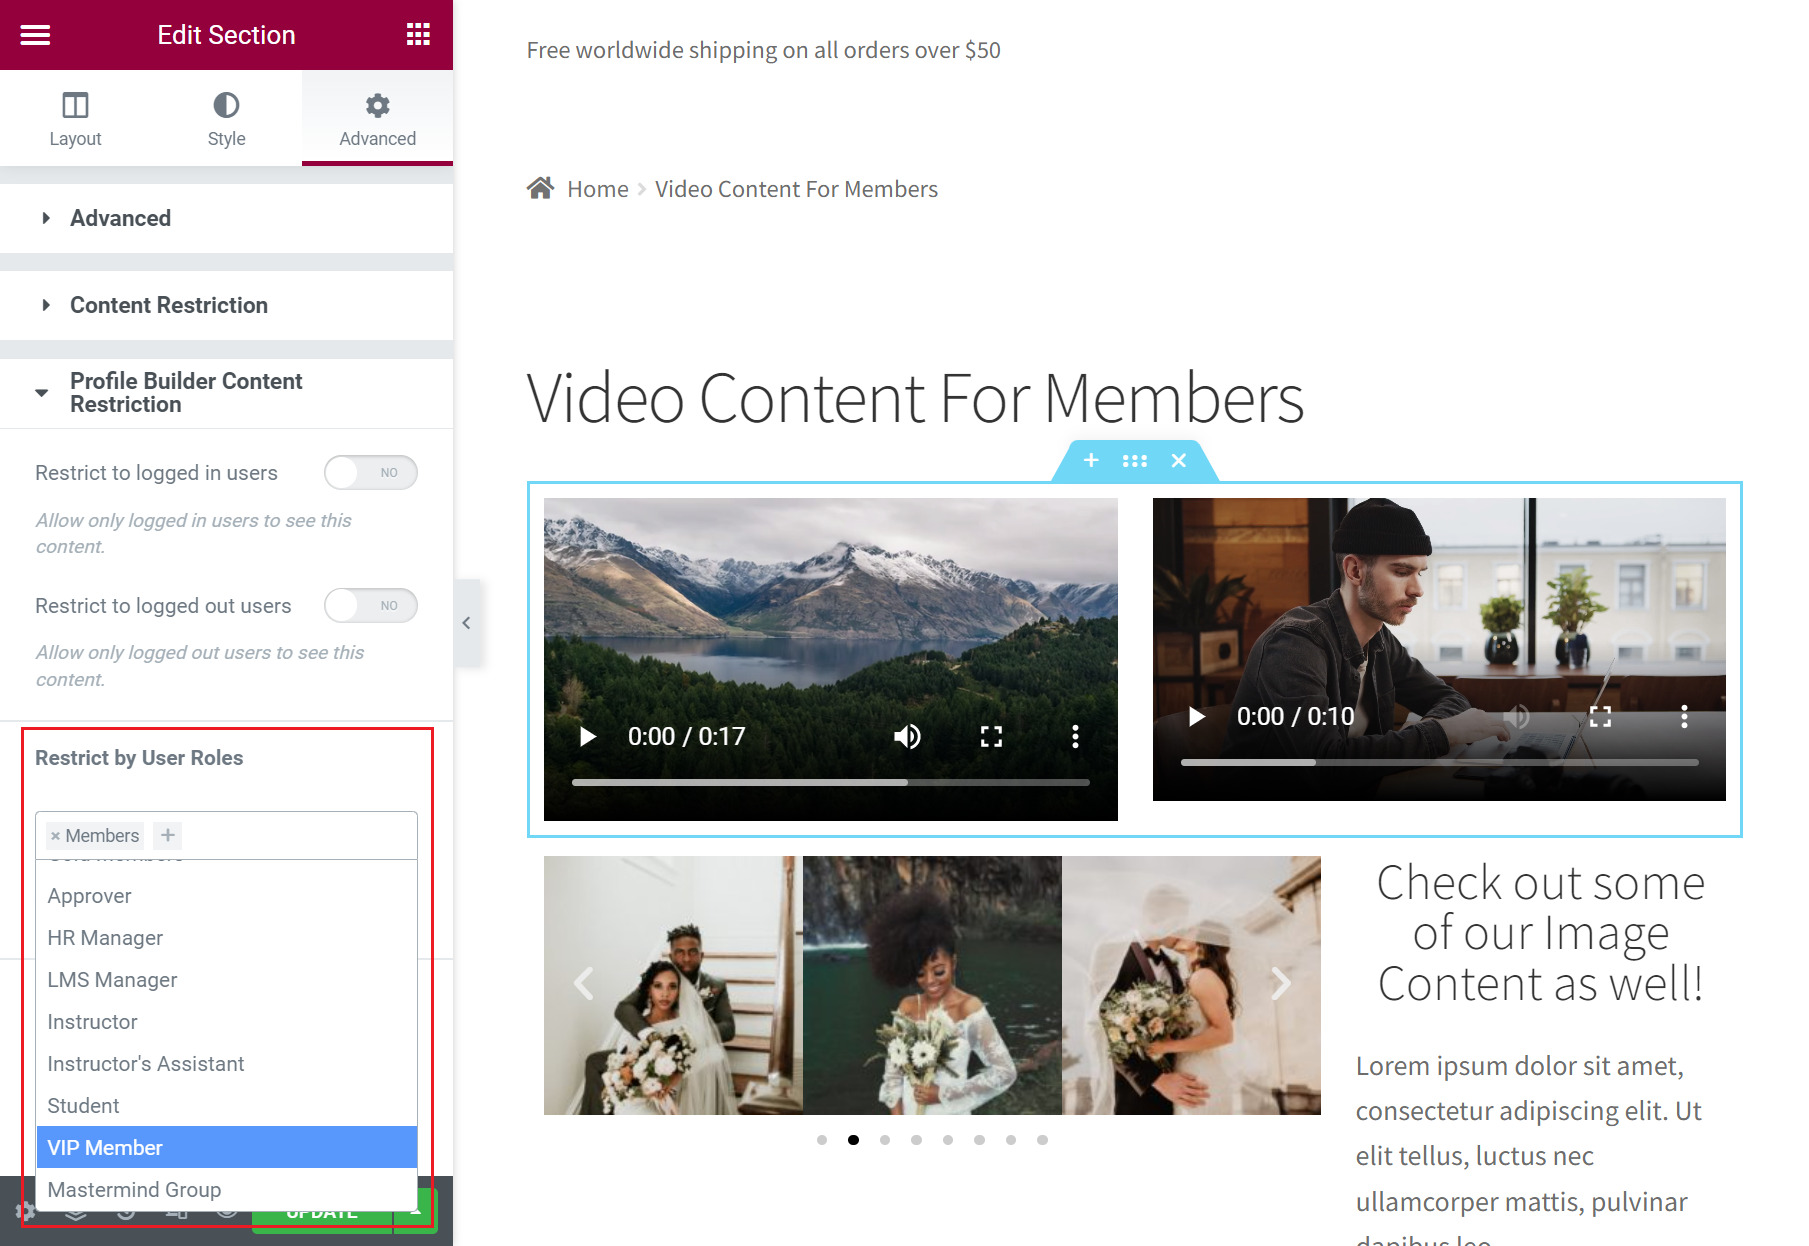Image resolution: width=1809 pixels, height=1246 pixels.
Task: Select HR Manager role from list
Action: (x=227, y=938)
